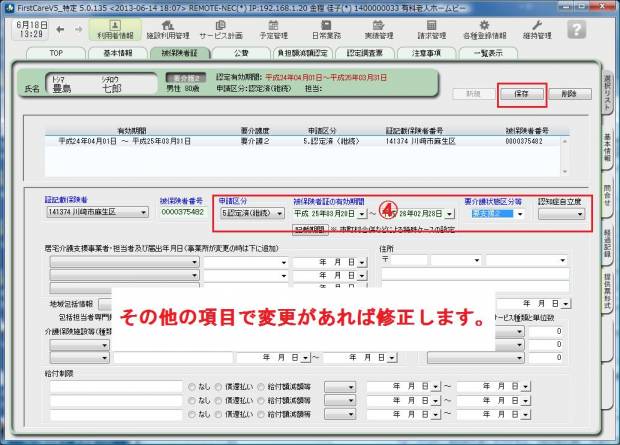Image resolution: width=620 pixels, height=445 pixels.
Task: Open the 予定管理 toolbar icon
Action: point(273,26)
